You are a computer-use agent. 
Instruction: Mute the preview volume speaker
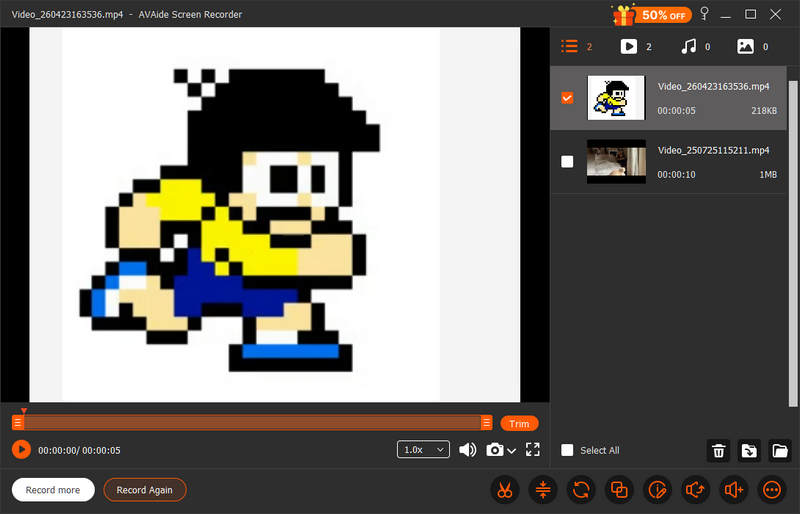click(467, 450)
